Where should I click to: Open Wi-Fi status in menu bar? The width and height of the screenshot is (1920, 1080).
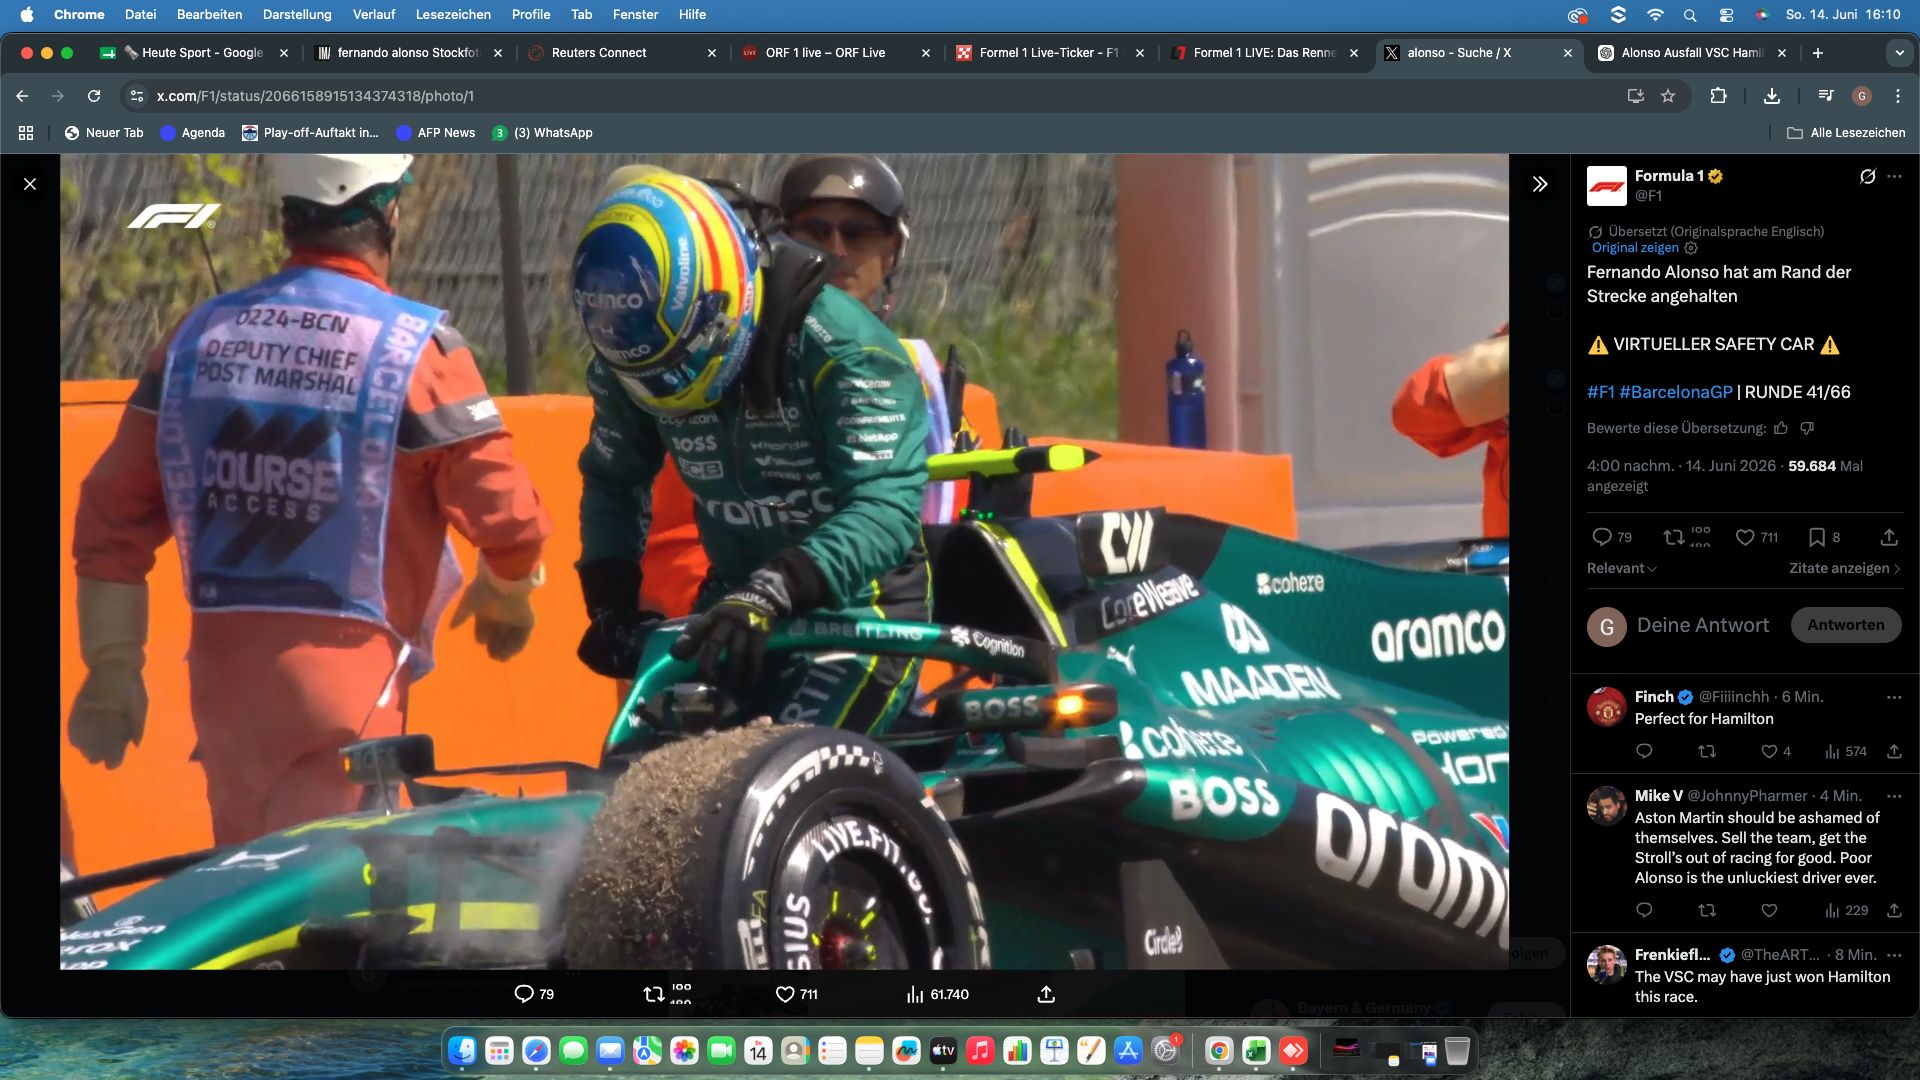1655,15
